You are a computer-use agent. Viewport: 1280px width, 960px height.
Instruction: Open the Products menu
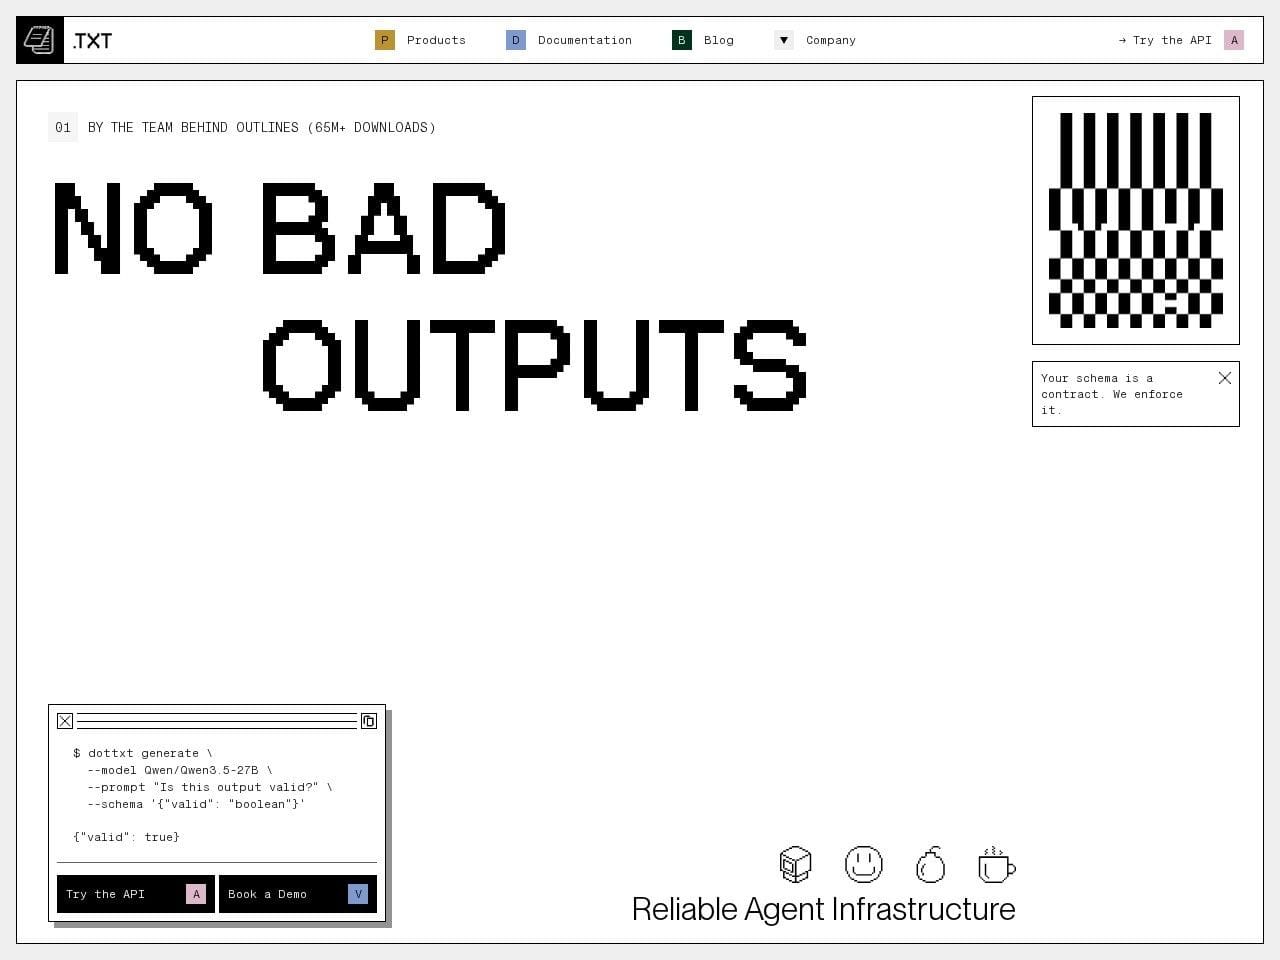coord(421,40)
